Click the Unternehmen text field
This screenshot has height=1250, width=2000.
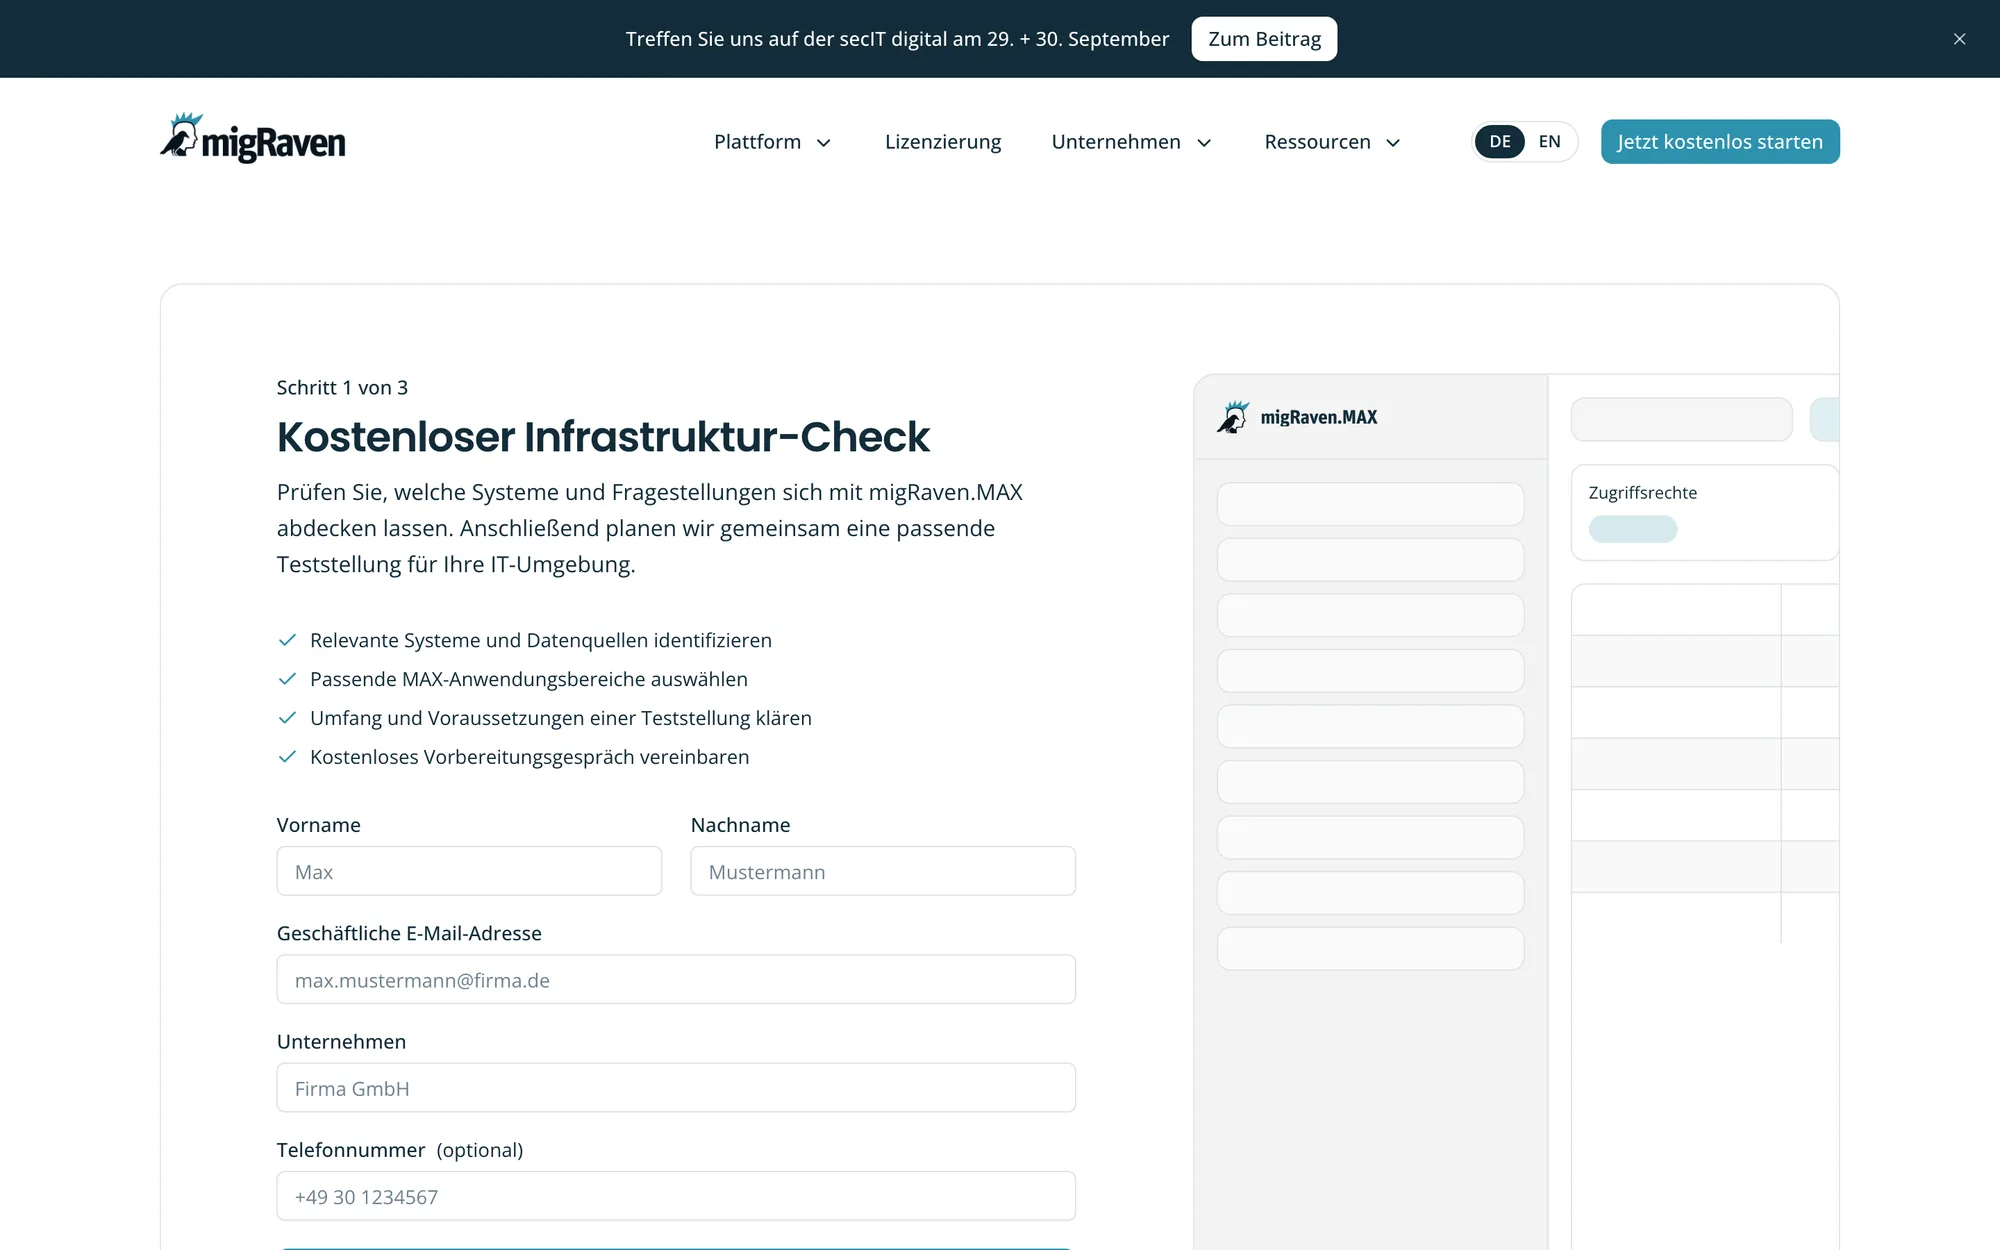click(676, 1087)
